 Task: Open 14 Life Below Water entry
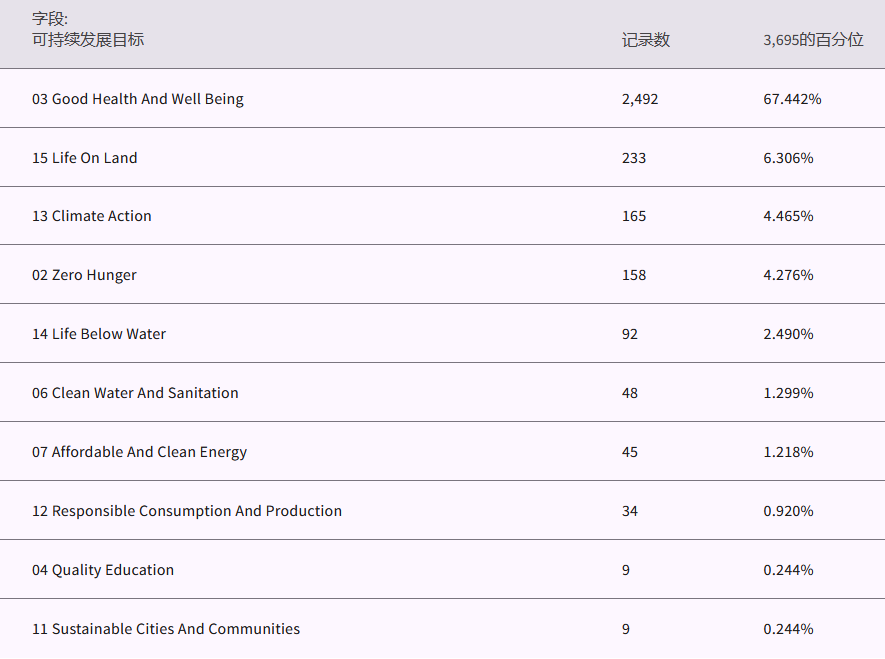[99, 334]
